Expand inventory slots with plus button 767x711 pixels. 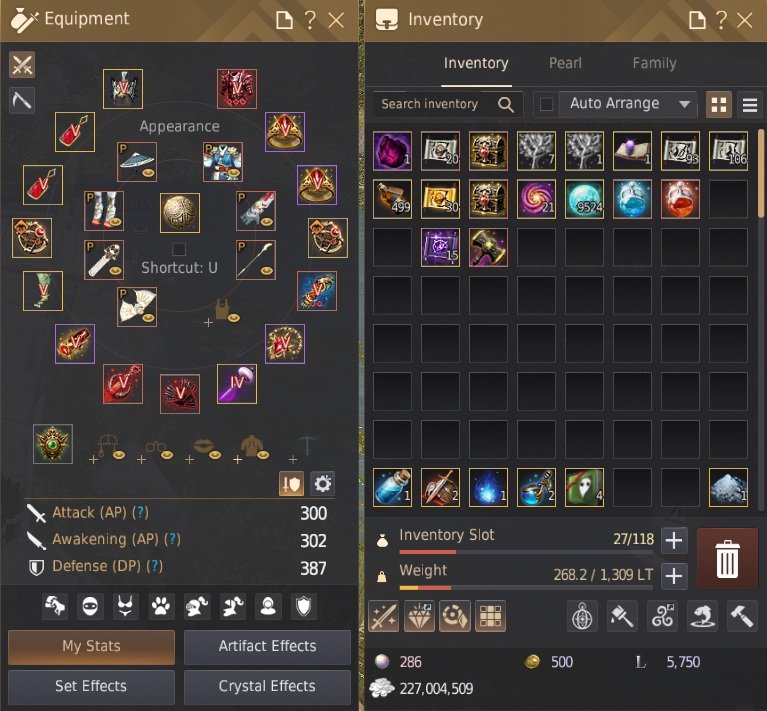pyautogui.click(x=674, y=540)
